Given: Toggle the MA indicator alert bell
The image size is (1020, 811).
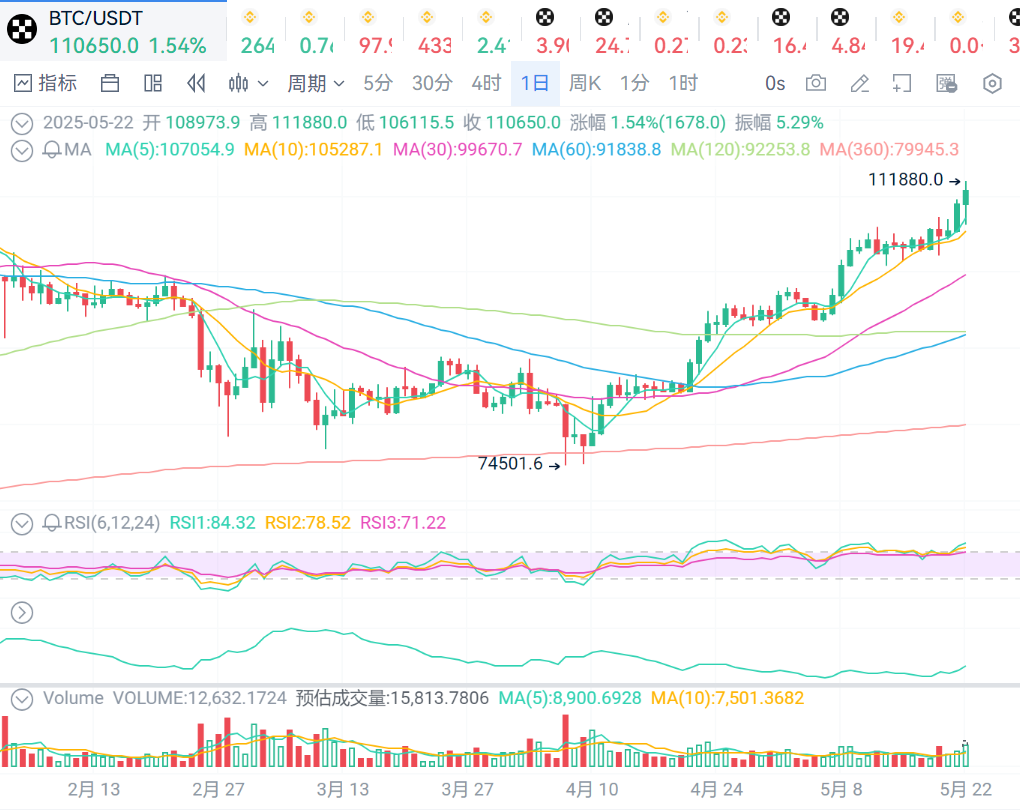Looking at the screenshot, I should (x=51, y=150).
